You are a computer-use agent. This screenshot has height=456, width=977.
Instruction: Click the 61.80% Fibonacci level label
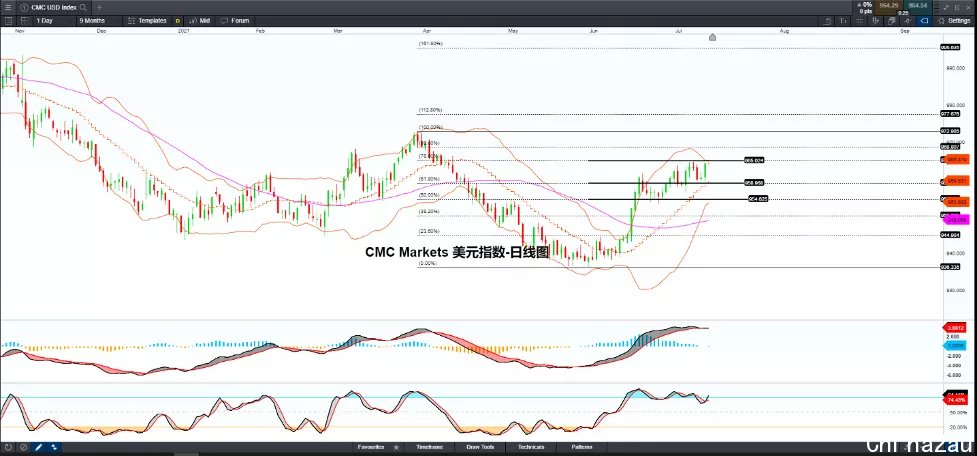point(429,179)
